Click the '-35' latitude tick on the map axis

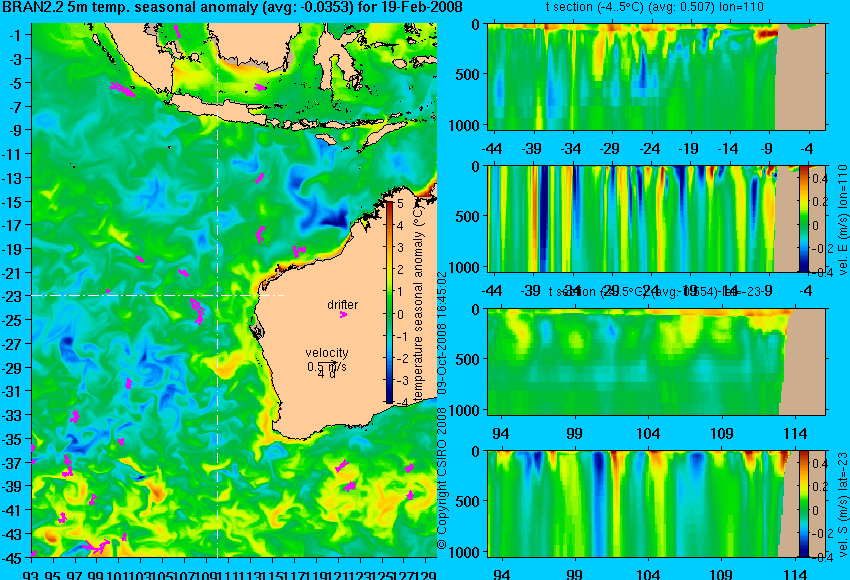[14, 439]
